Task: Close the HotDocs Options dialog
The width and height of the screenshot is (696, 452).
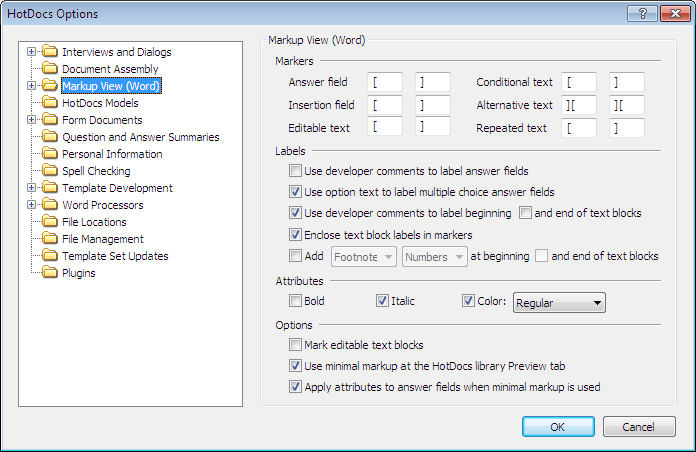Action: coord(675,14)
